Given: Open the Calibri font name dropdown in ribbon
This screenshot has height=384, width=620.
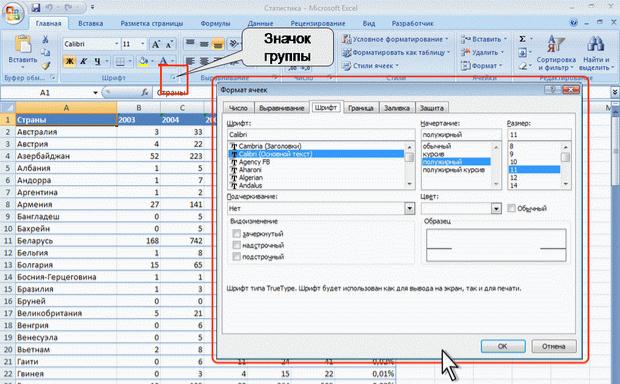Looking at the screenshot, I should 117,44.
